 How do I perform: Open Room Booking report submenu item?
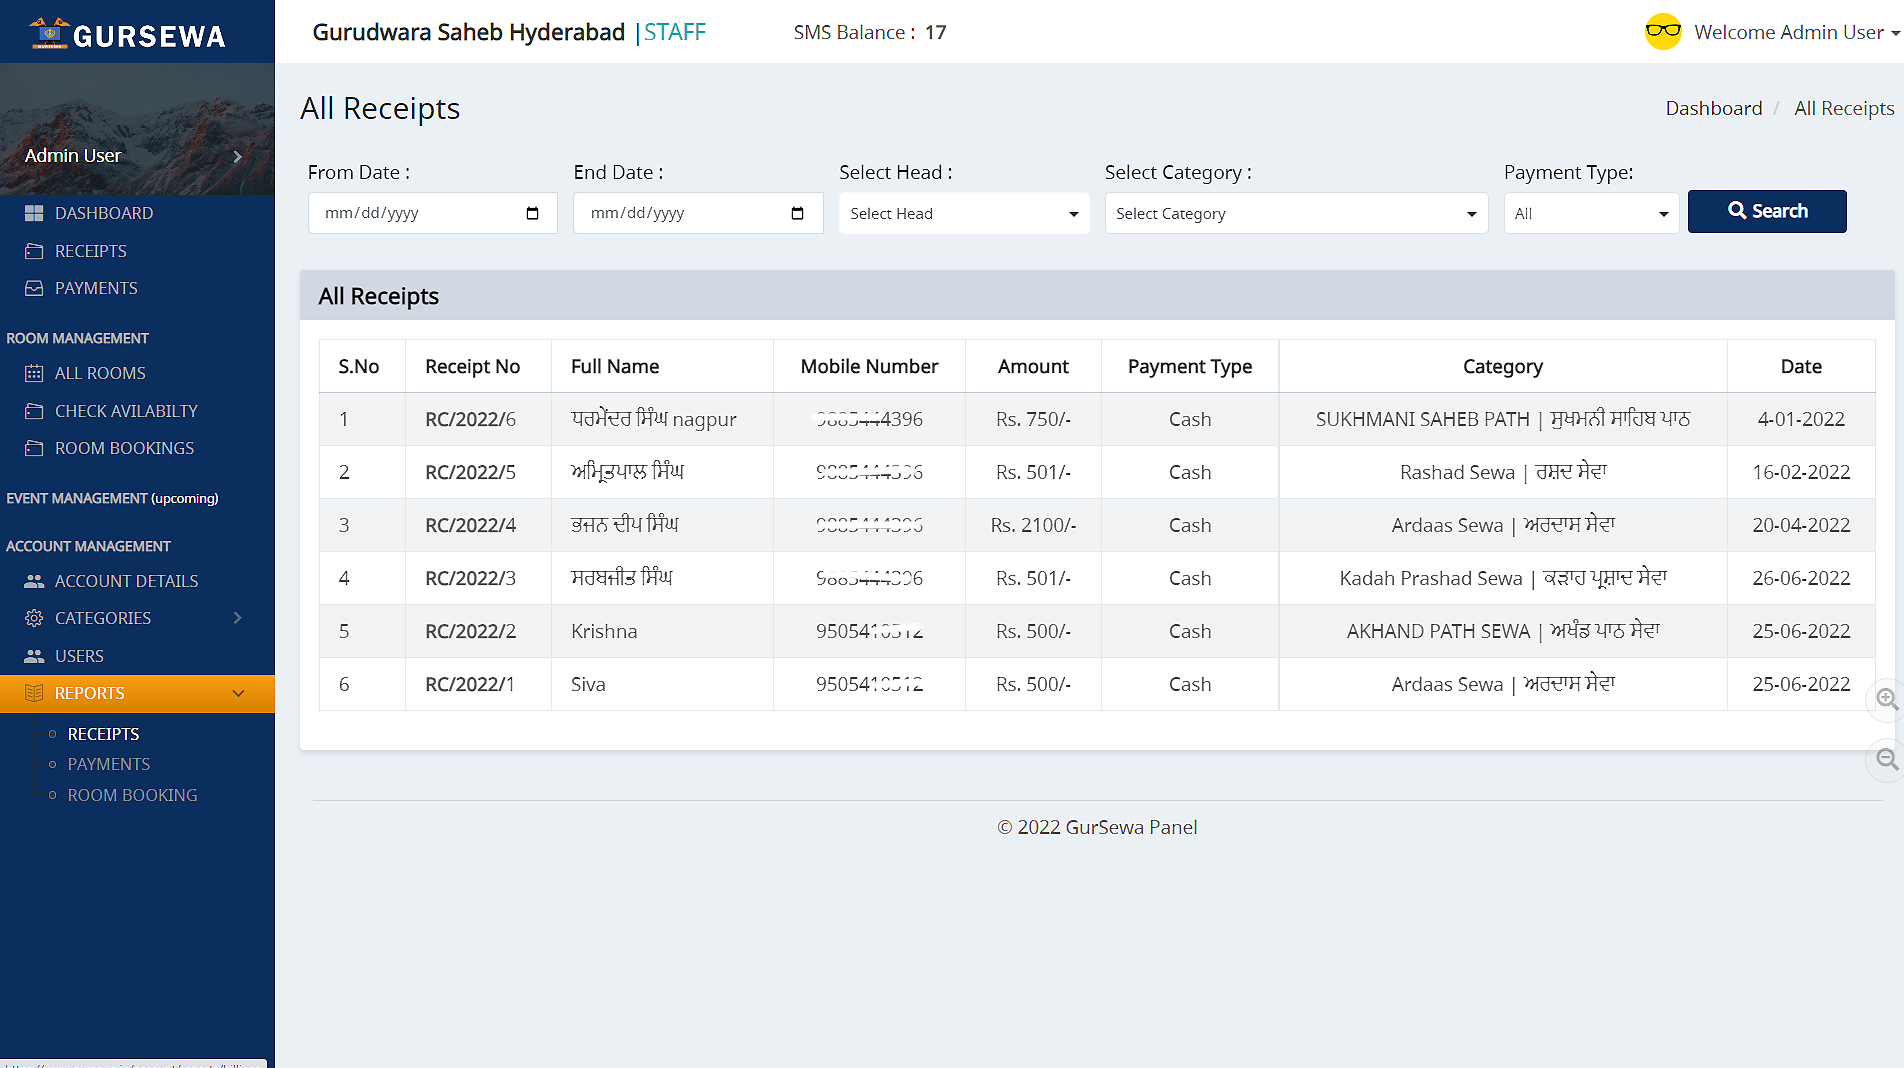(132, 795)
